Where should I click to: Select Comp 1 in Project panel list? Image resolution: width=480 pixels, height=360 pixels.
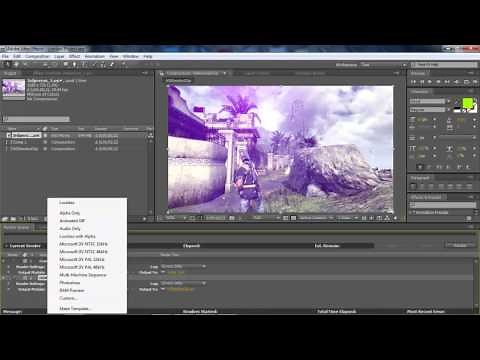[x=18, y=142]
